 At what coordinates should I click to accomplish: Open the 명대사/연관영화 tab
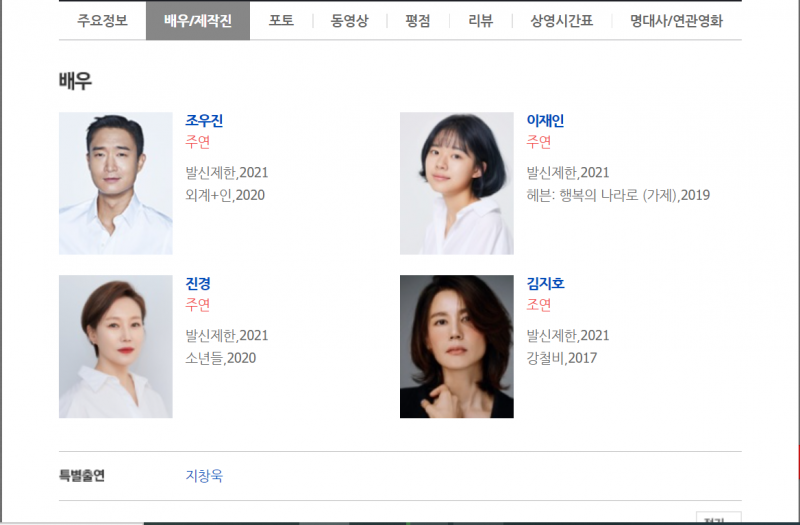pyautogui.click(x=677, y=21)
